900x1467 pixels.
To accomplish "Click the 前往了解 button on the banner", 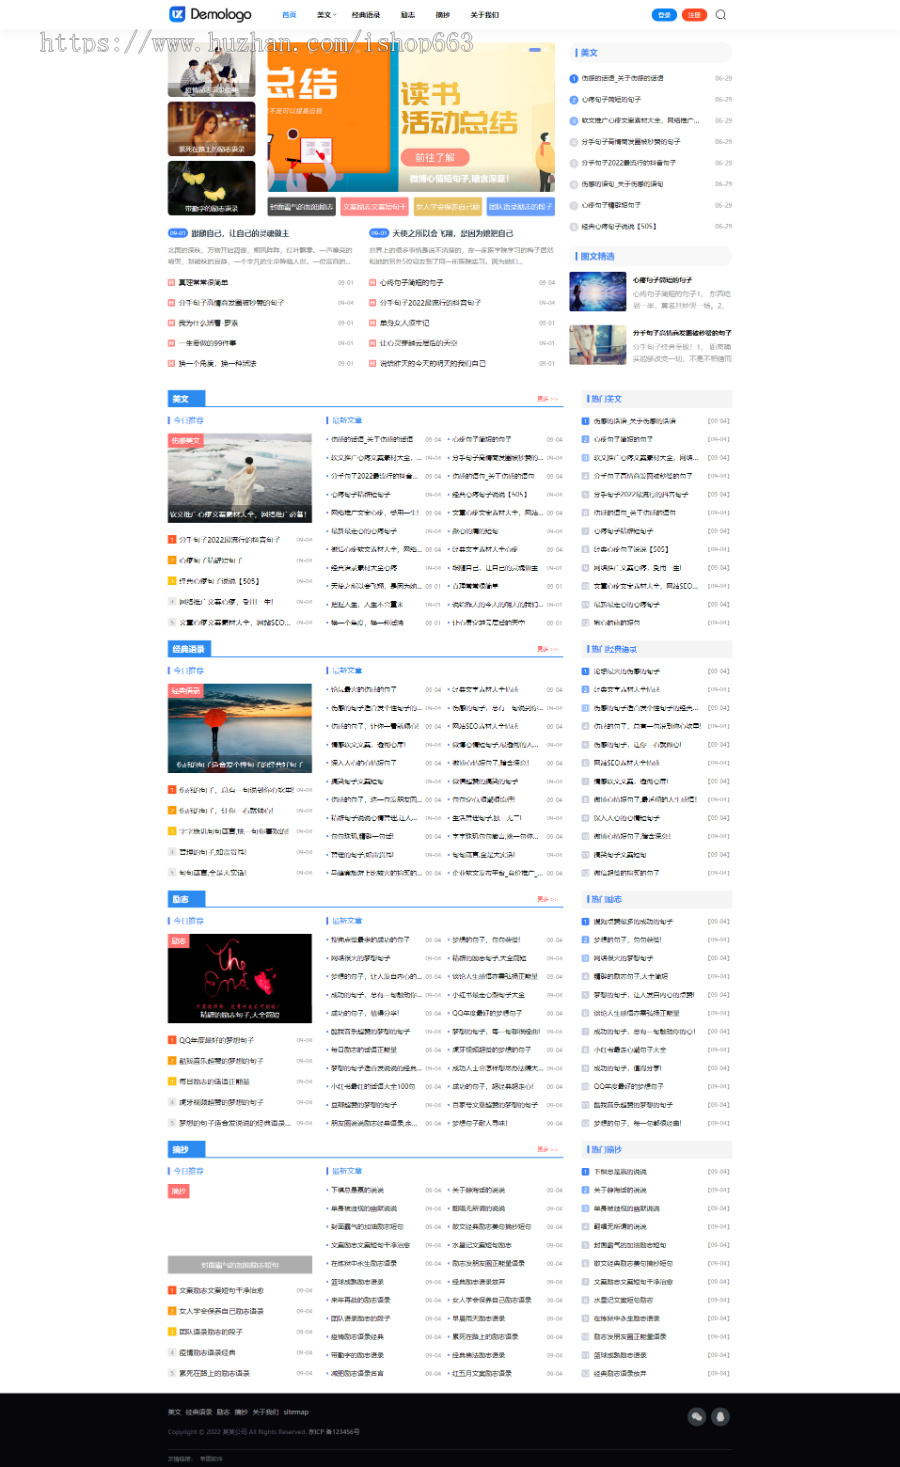I will point(435,157).
